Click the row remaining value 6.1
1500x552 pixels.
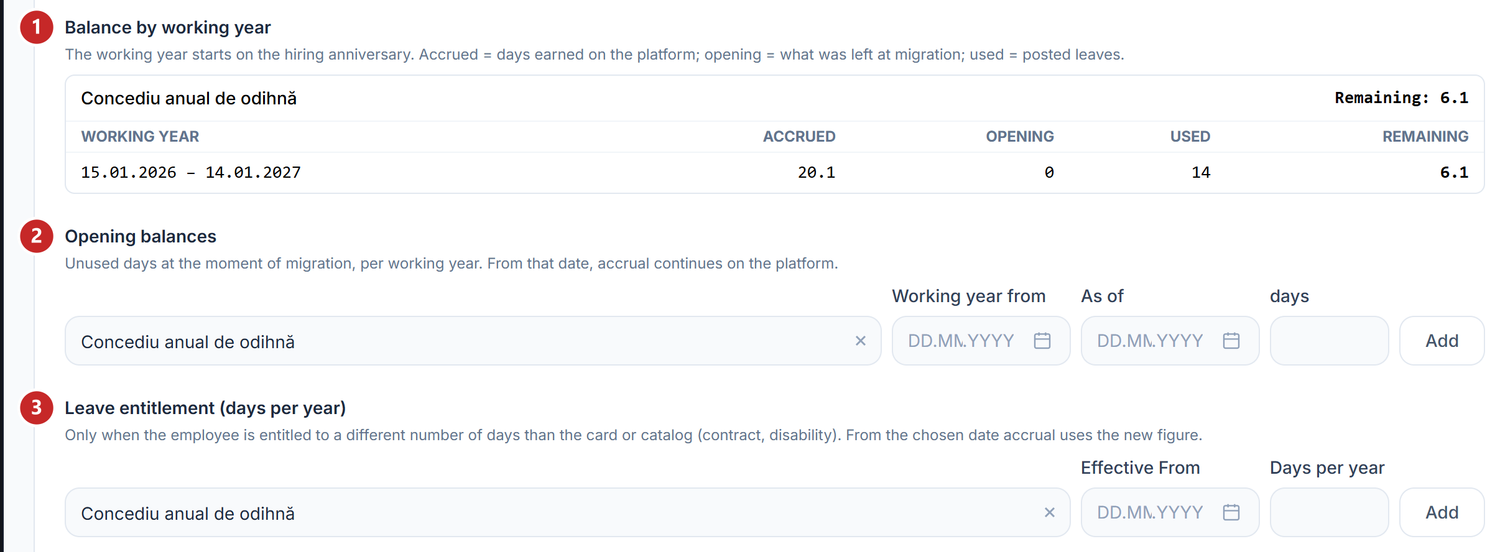tap(1454, 172)
